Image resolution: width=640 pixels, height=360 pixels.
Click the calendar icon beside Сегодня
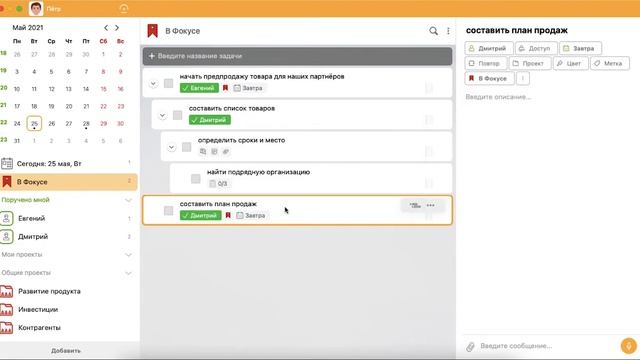point(7,164)
